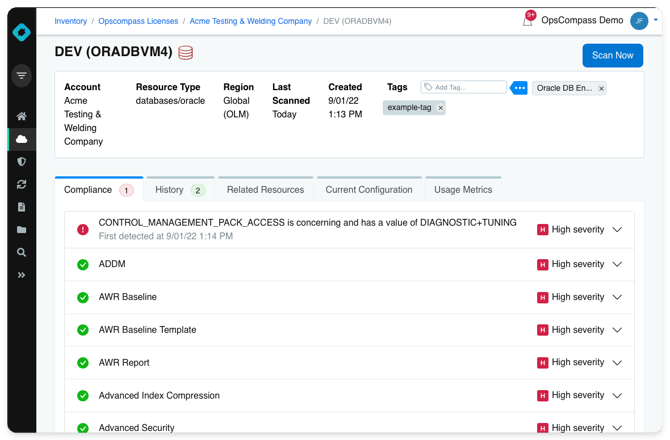Viewport: 670px width, 440px height.
Task: Click the databases/oracle resource type value
Action: point(170,101)
